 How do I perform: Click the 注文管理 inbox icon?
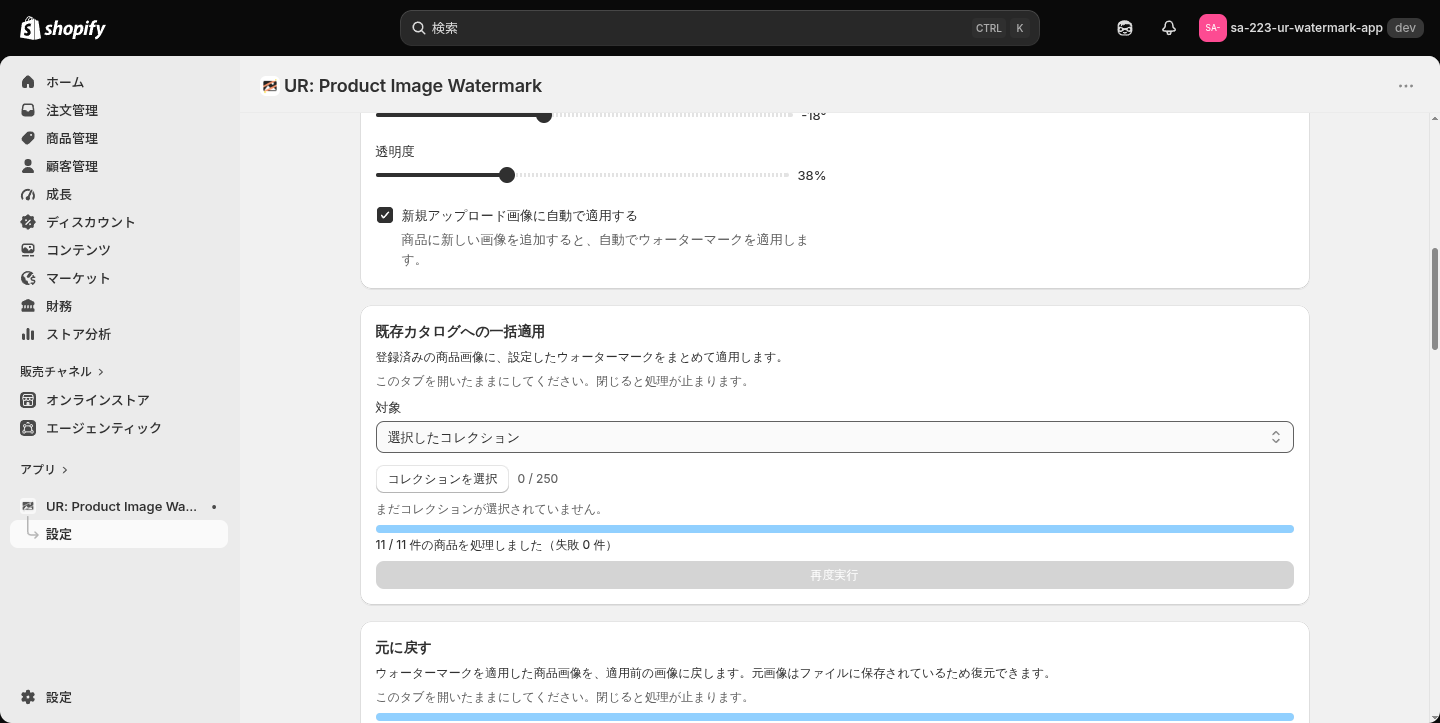28,110
